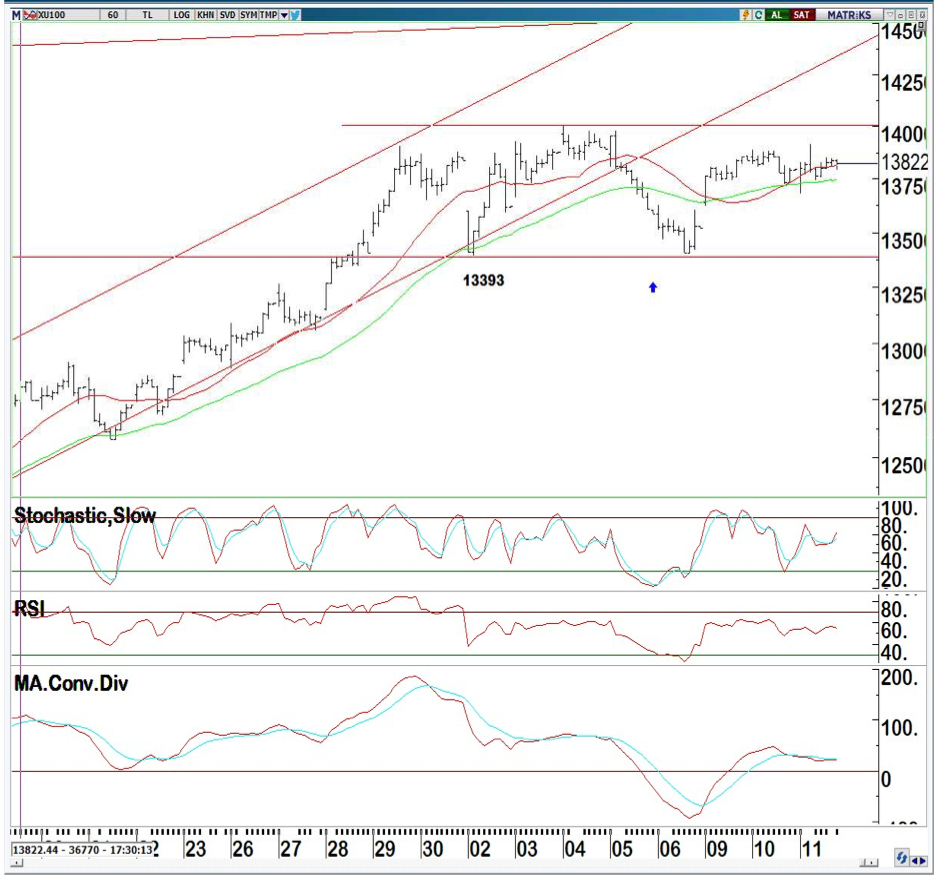The width and height of the screenshot is (936, 878).
Task: Click the Twitter bird icon
Action: pyautogui.click(x=296, y=15)
